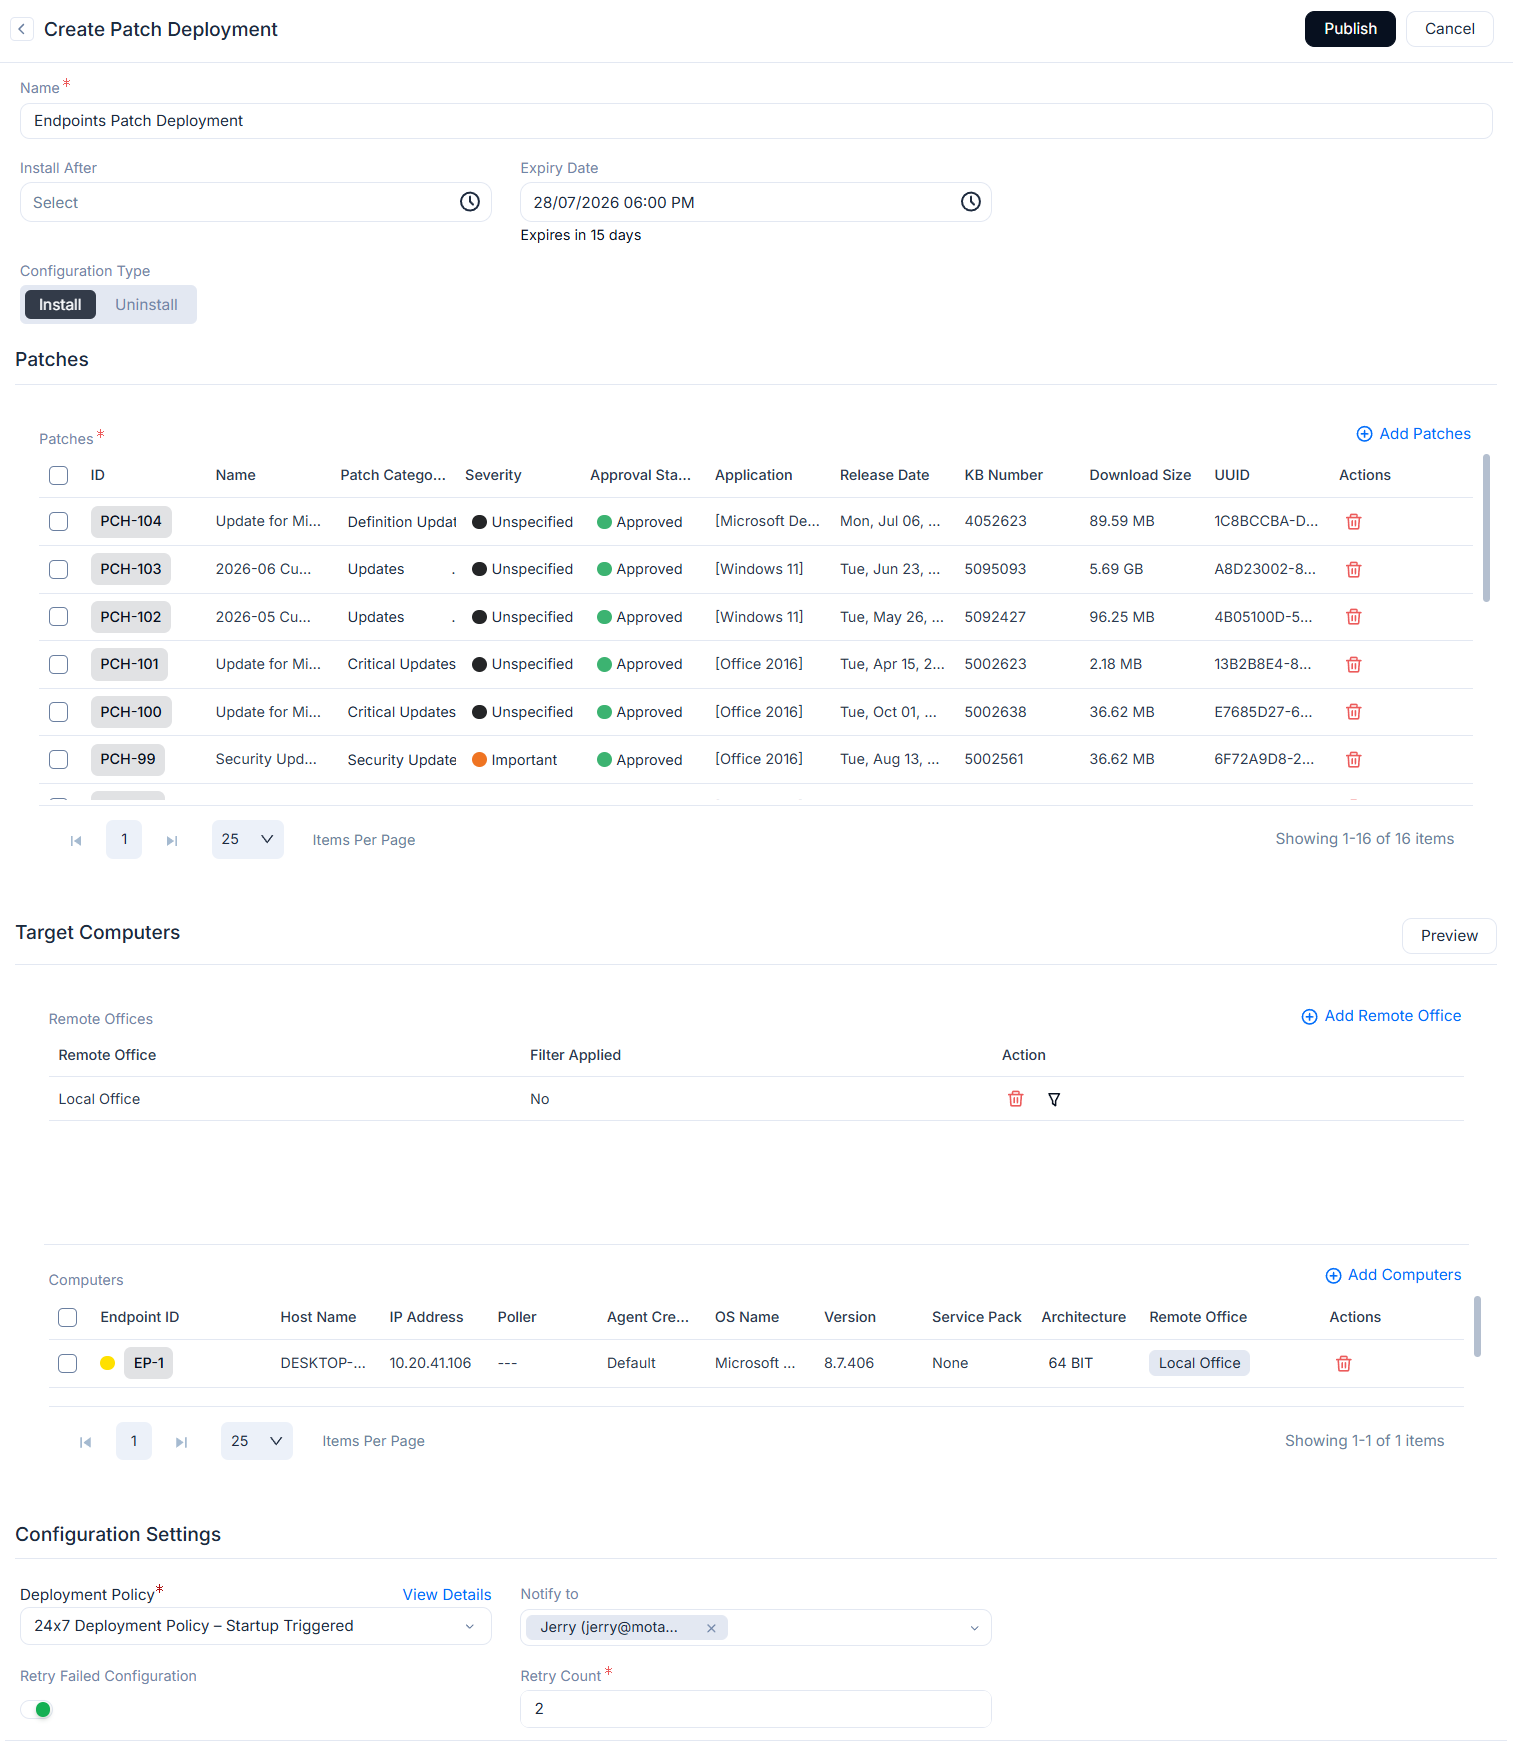
Task: Click the Severity column header
Action: coord(493,476)
